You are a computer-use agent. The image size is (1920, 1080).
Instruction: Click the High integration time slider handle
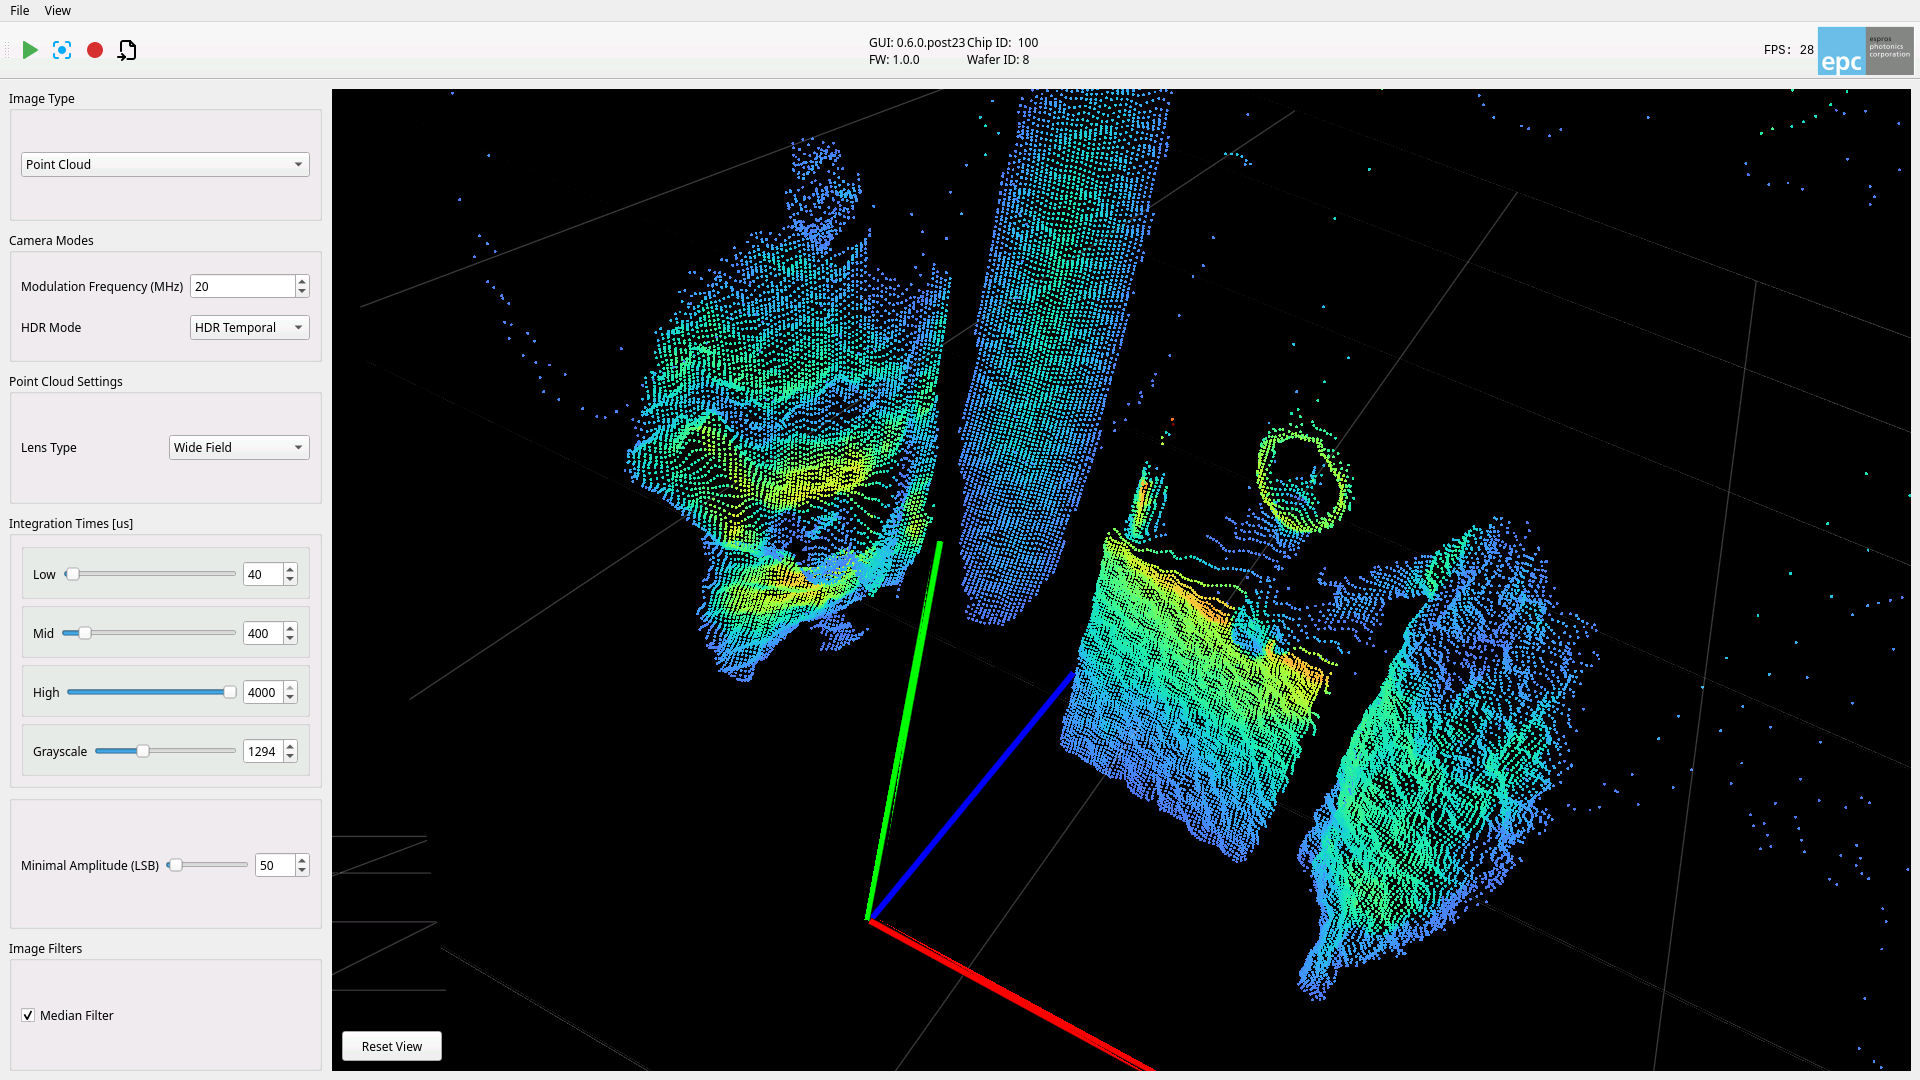pyautogui.click(x=230, y=692)
